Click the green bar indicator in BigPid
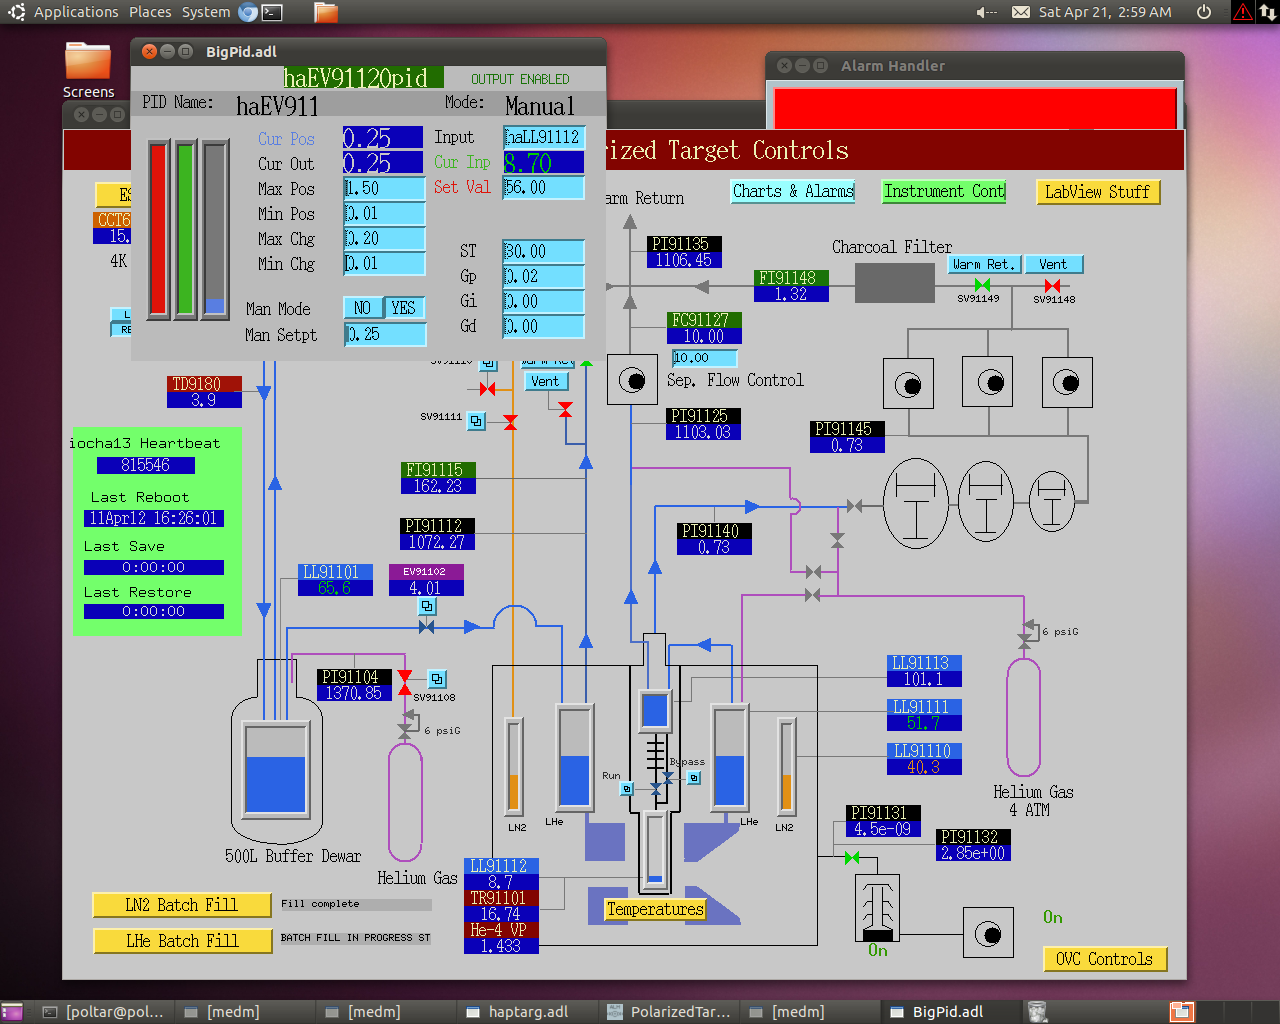Image resolution: width=1280 pixels, height=1024 pixels. coord(186,230)
